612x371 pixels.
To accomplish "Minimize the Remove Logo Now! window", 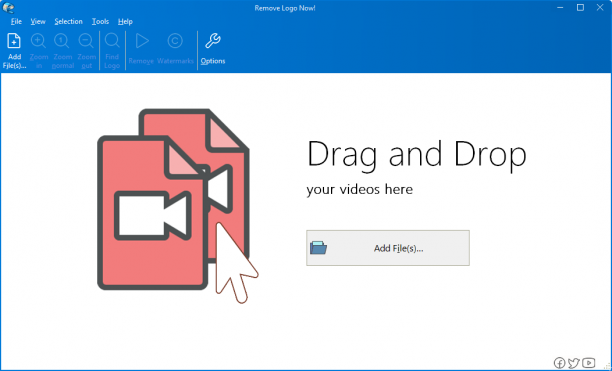I will pos(560,7).
